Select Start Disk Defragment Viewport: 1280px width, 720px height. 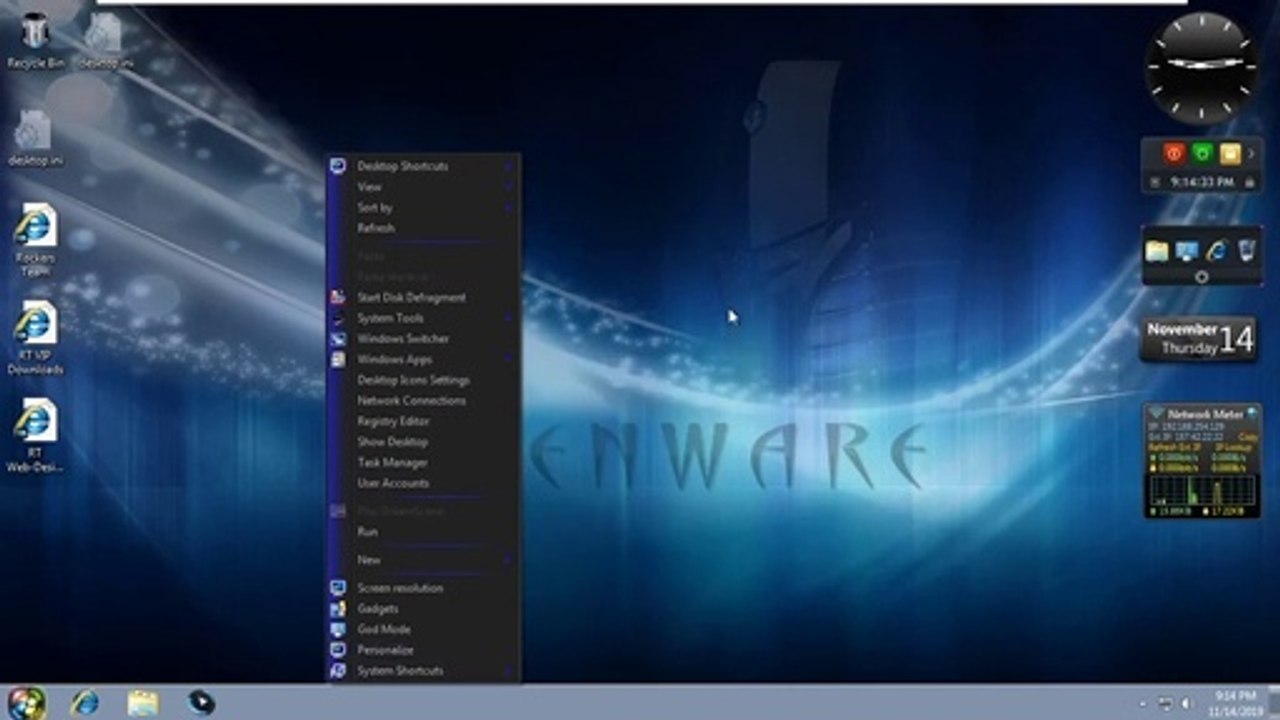pos(423,297)
